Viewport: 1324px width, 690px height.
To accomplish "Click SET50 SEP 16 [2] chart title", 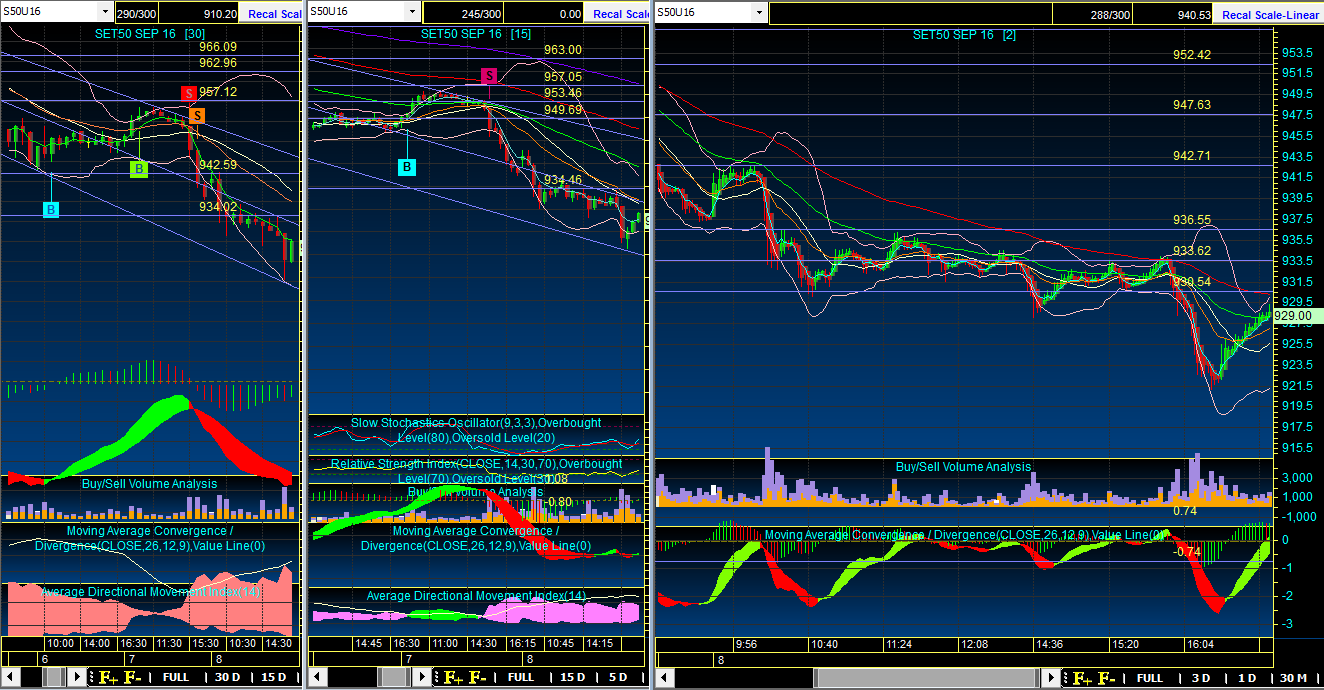I will [964, 35].
